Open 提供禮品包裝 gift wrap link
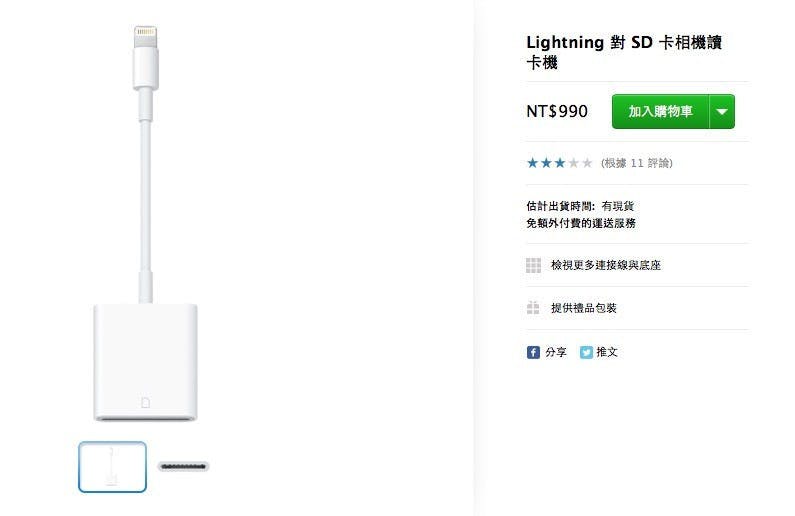This screenshot has height=516, width=795. (x=584, y=308)
